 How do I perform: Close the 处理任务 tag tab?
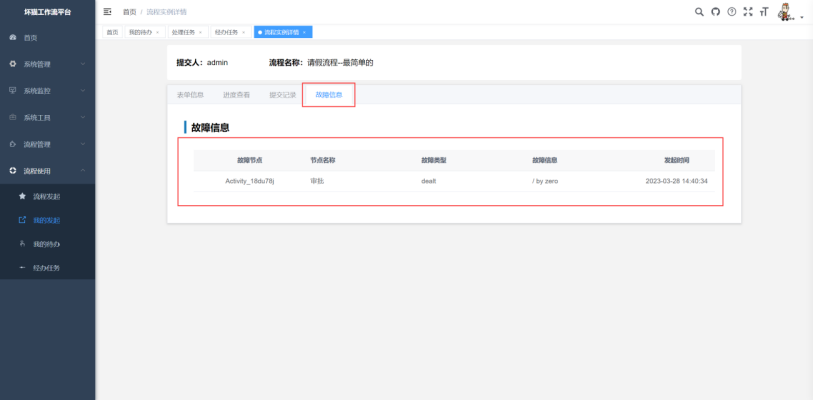(200, 32)
